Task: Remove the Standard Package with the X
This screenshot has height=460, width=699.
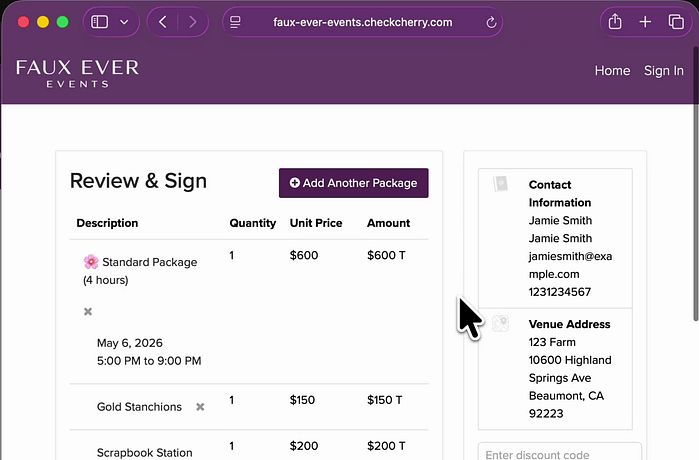Action: (x=88, y=312)
